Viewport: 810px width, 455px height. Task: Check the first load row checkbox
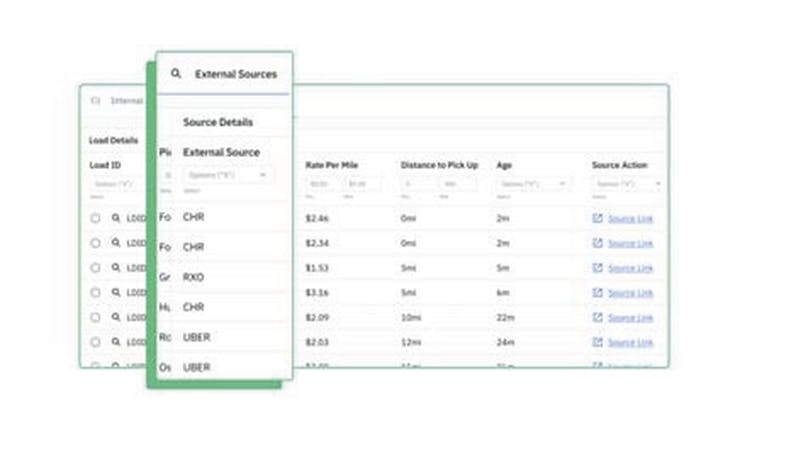[x=96, y=218]
